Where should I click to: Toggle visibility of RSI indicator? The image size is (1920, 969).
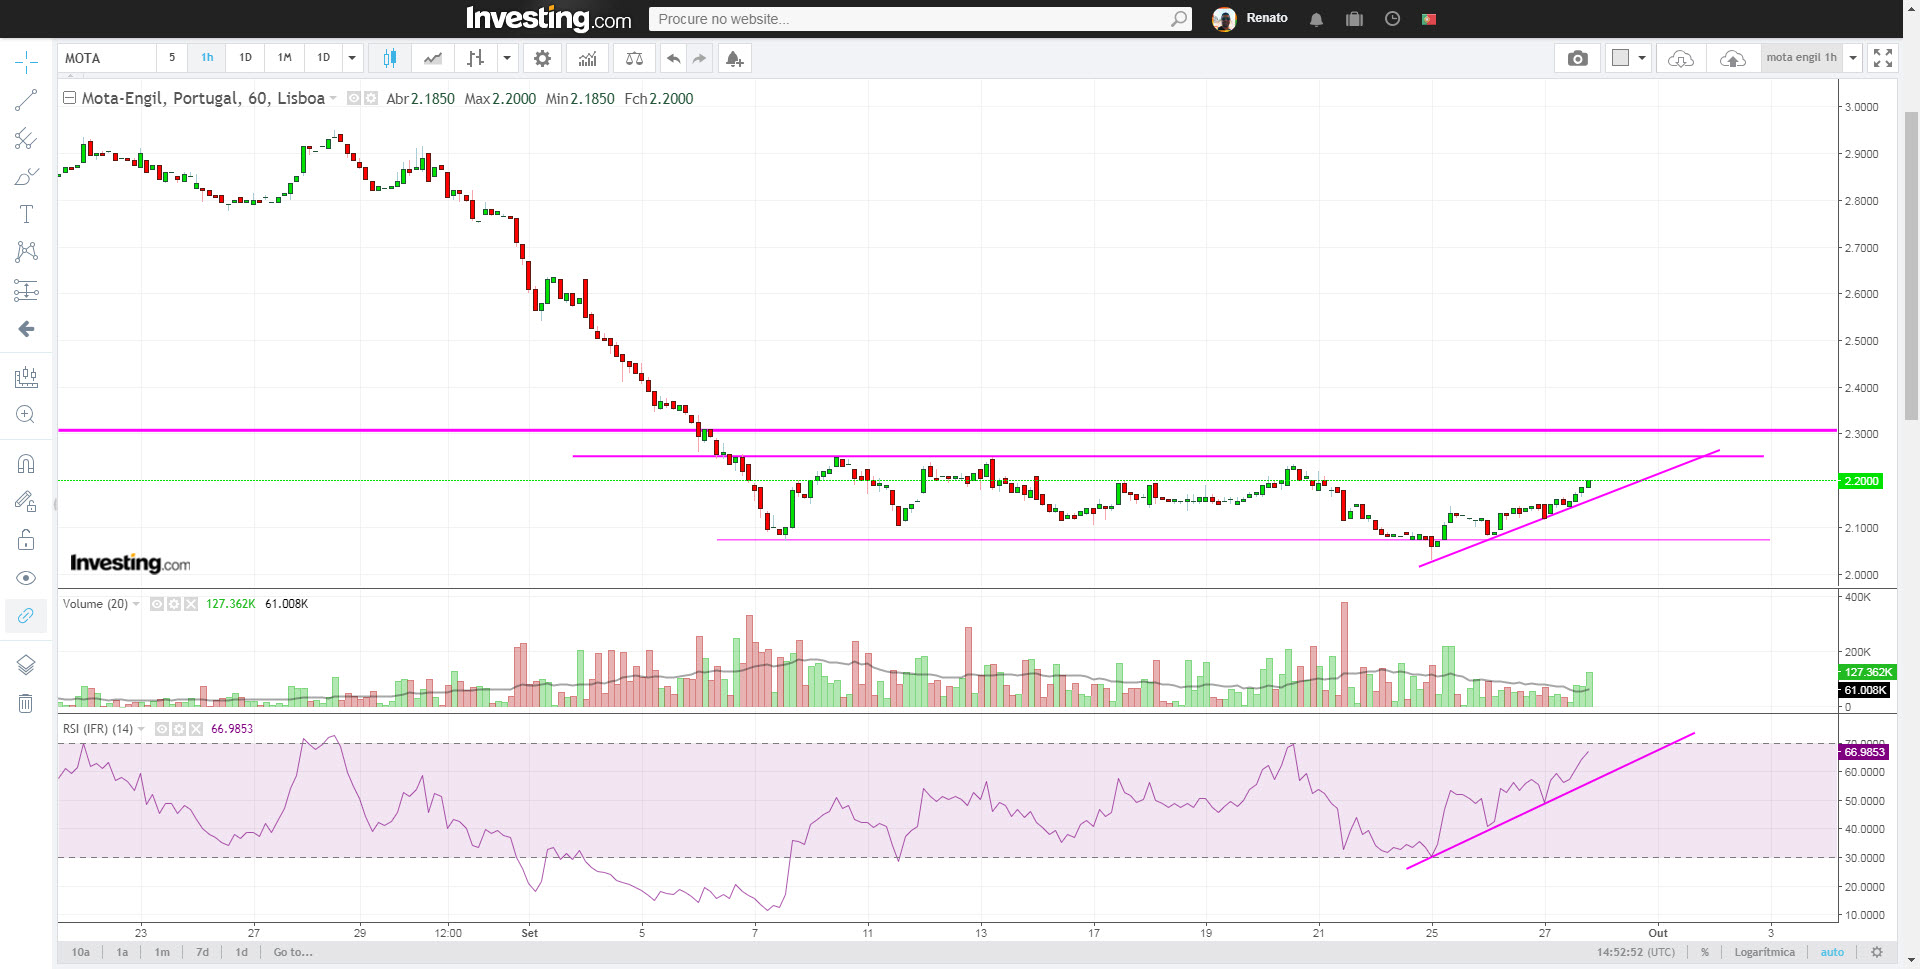(162, 729)
